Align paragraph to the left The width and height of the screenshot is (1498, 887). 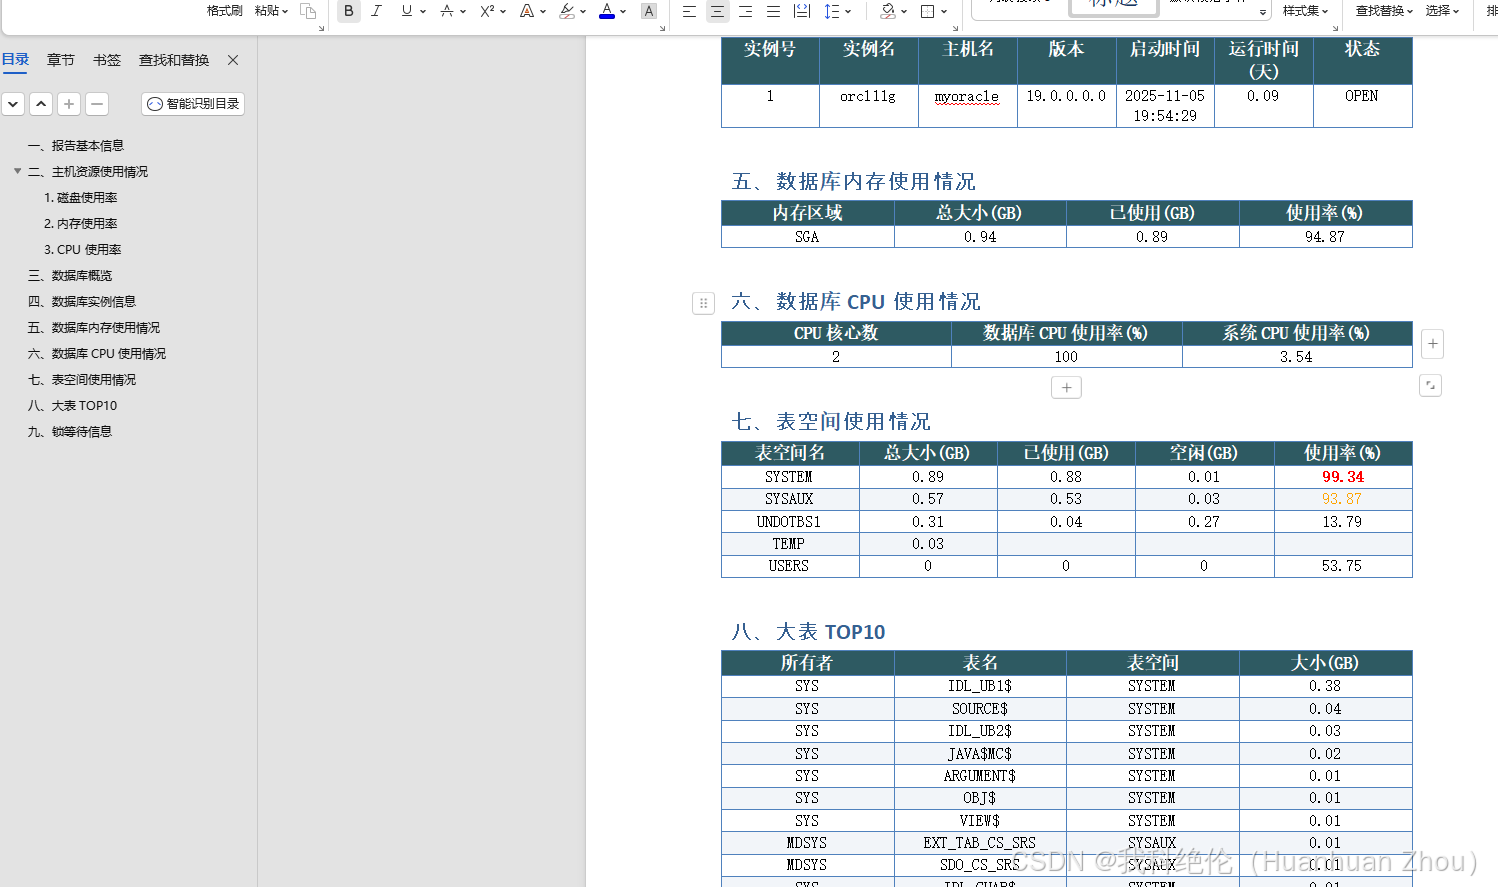tap(689, 11)
